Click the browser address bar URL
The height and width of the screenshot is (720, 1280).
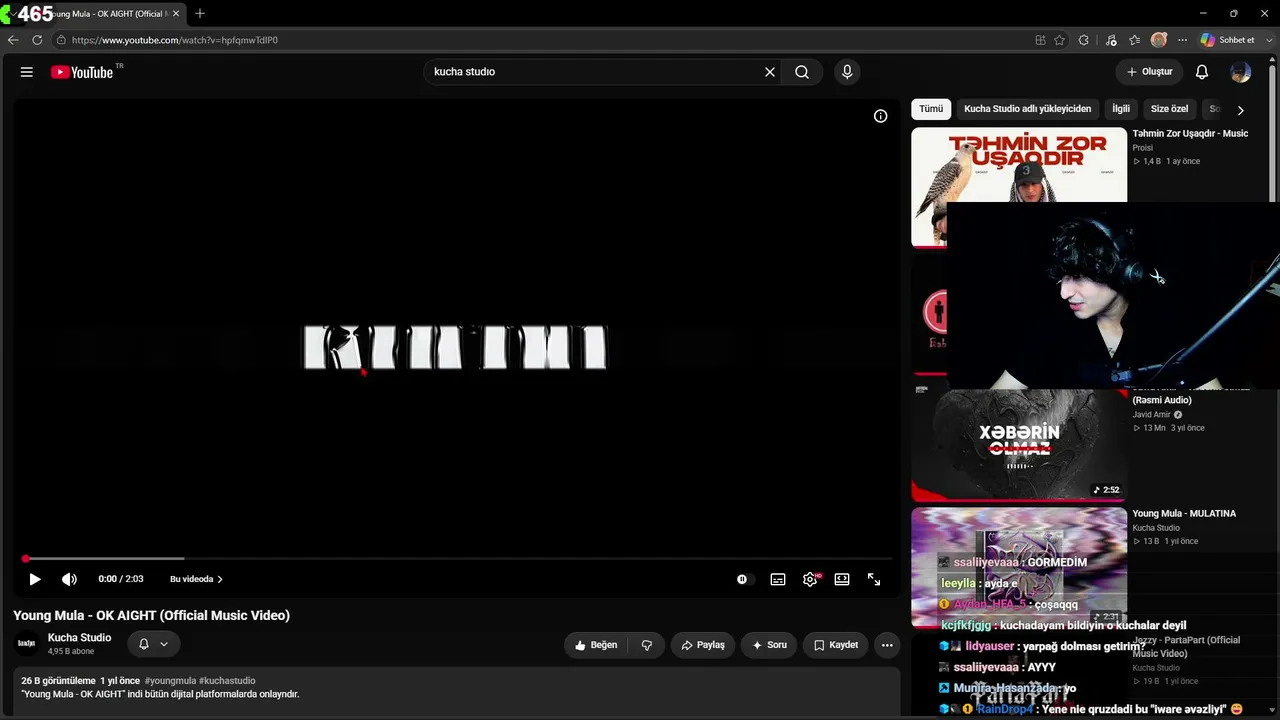(x=175, y=40)
